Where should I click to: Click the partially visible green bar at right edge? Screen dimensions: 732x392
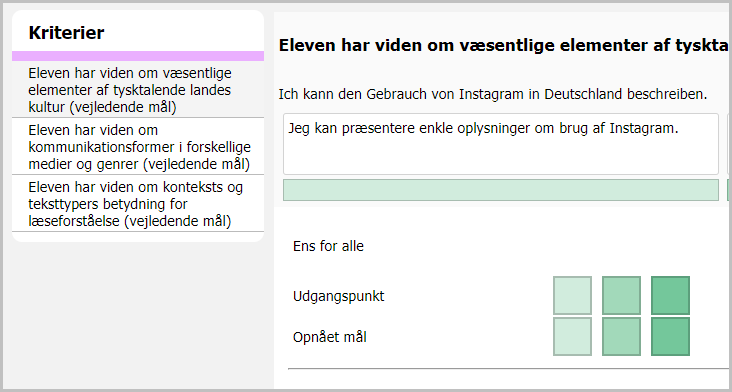(730, 190)
